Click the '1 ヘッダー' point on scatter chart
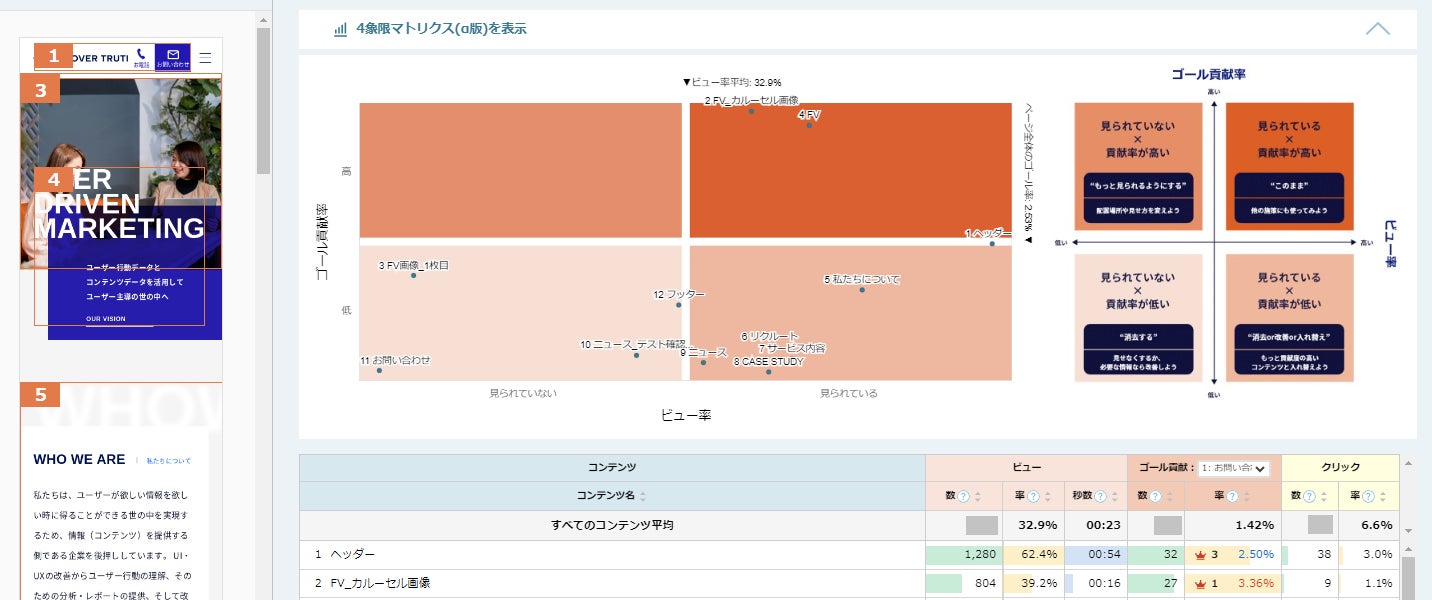This screenshot has height=600, width=1432. point(992,243)
